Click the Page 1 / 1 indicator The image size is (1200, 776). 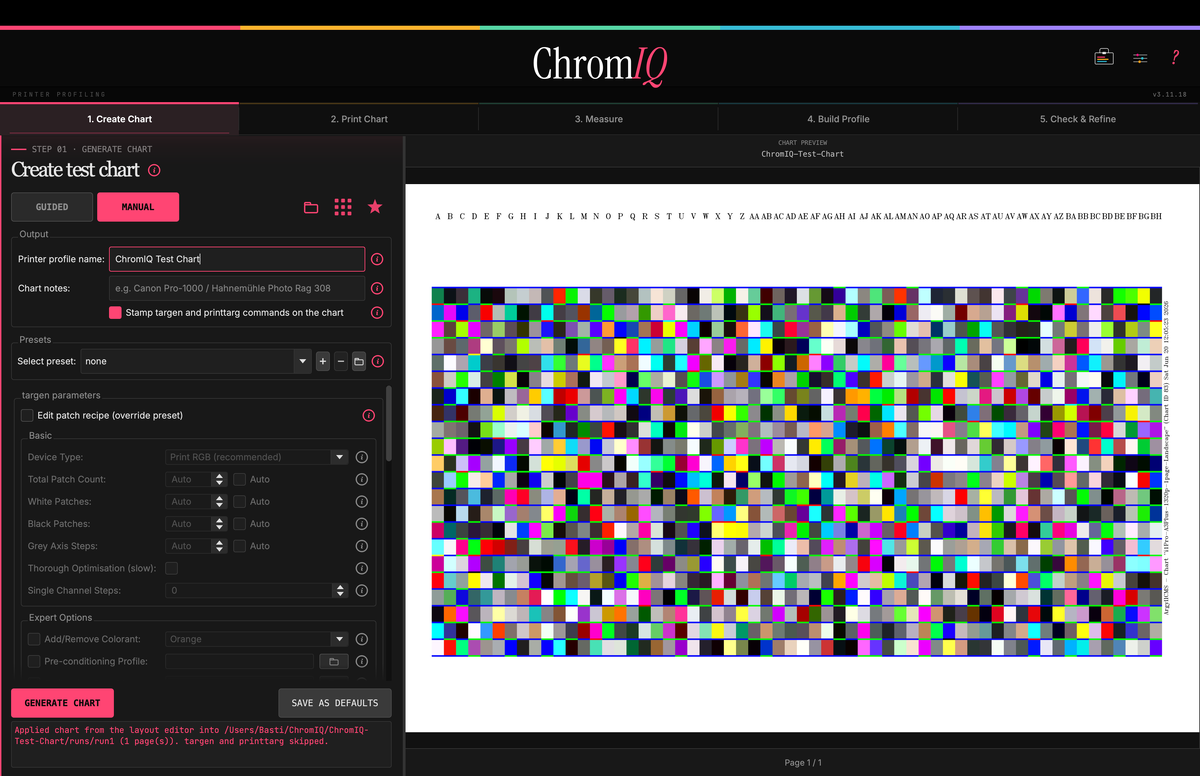pyautogui.click(x=803, y=763)
